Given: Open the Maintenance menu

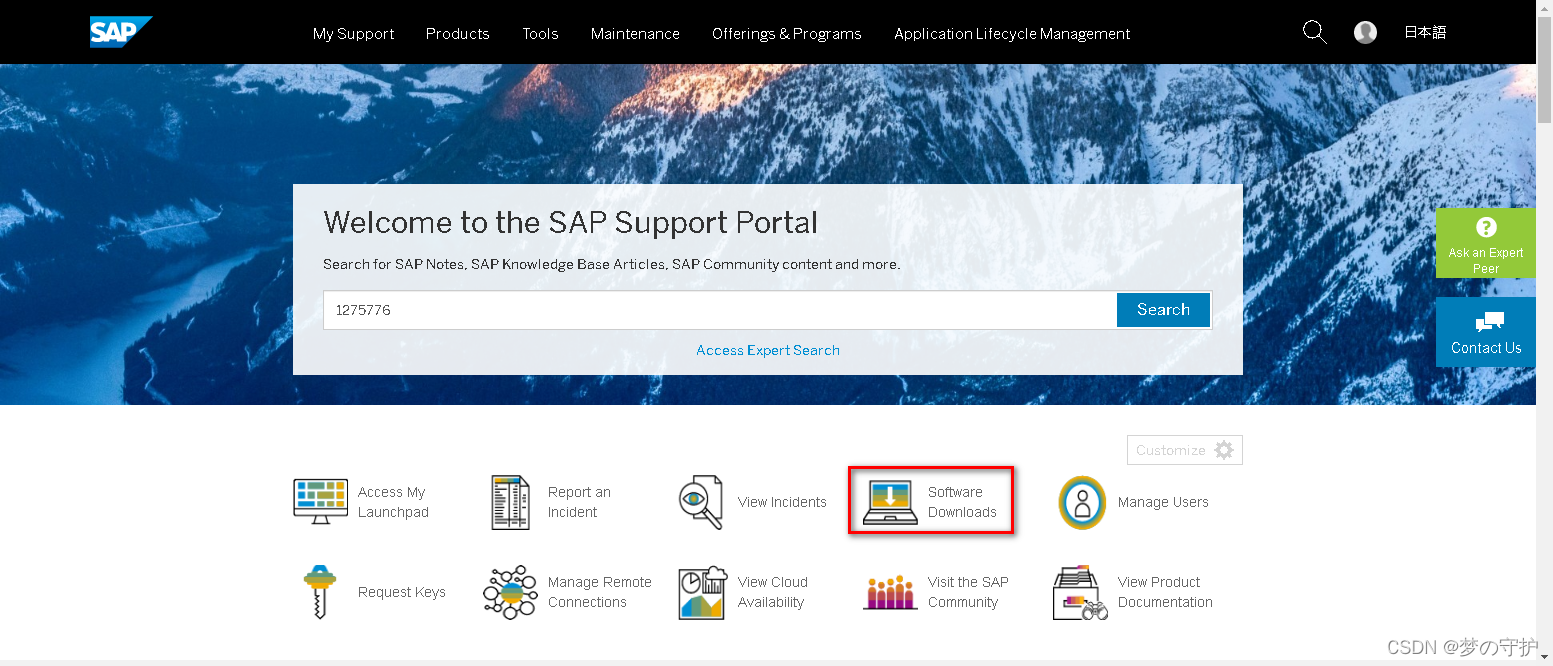Looking at the screenshot, I should coord(635,33).
